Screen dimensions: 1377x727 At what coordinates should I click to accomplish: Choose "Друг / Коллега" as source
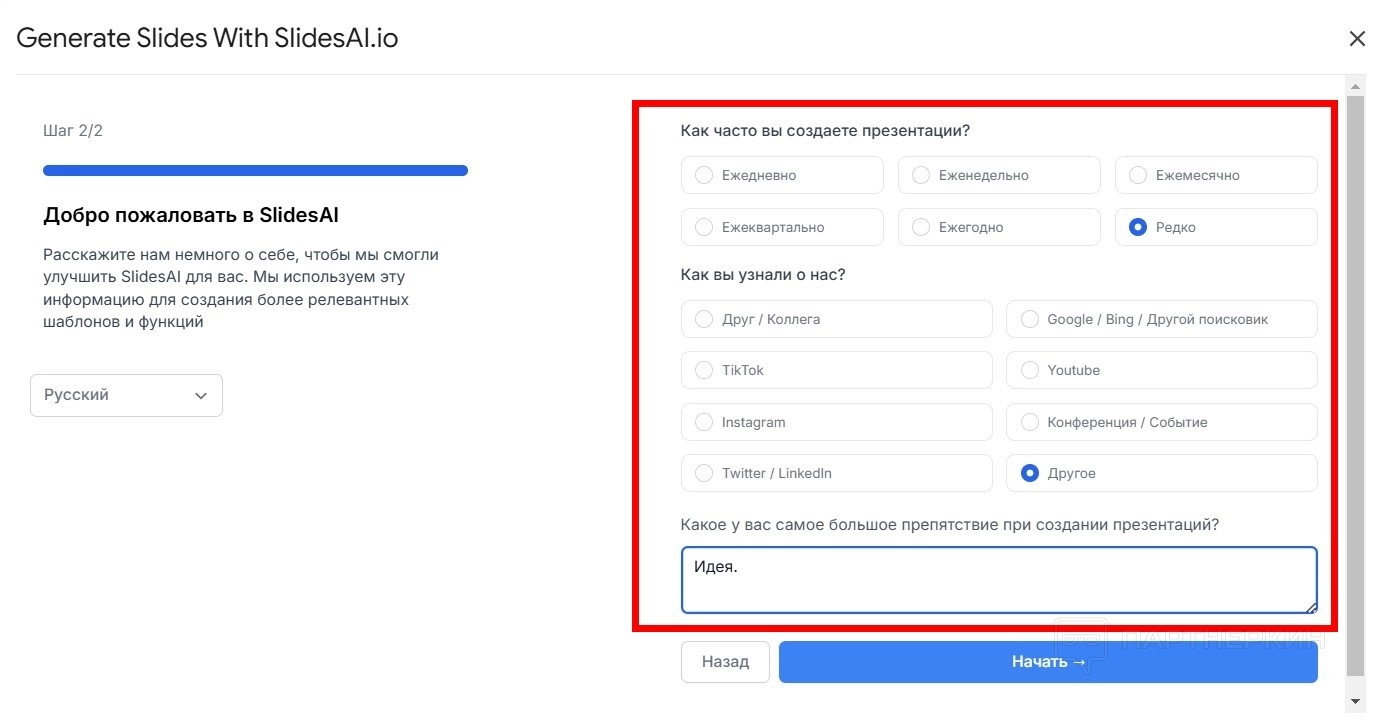704,319
